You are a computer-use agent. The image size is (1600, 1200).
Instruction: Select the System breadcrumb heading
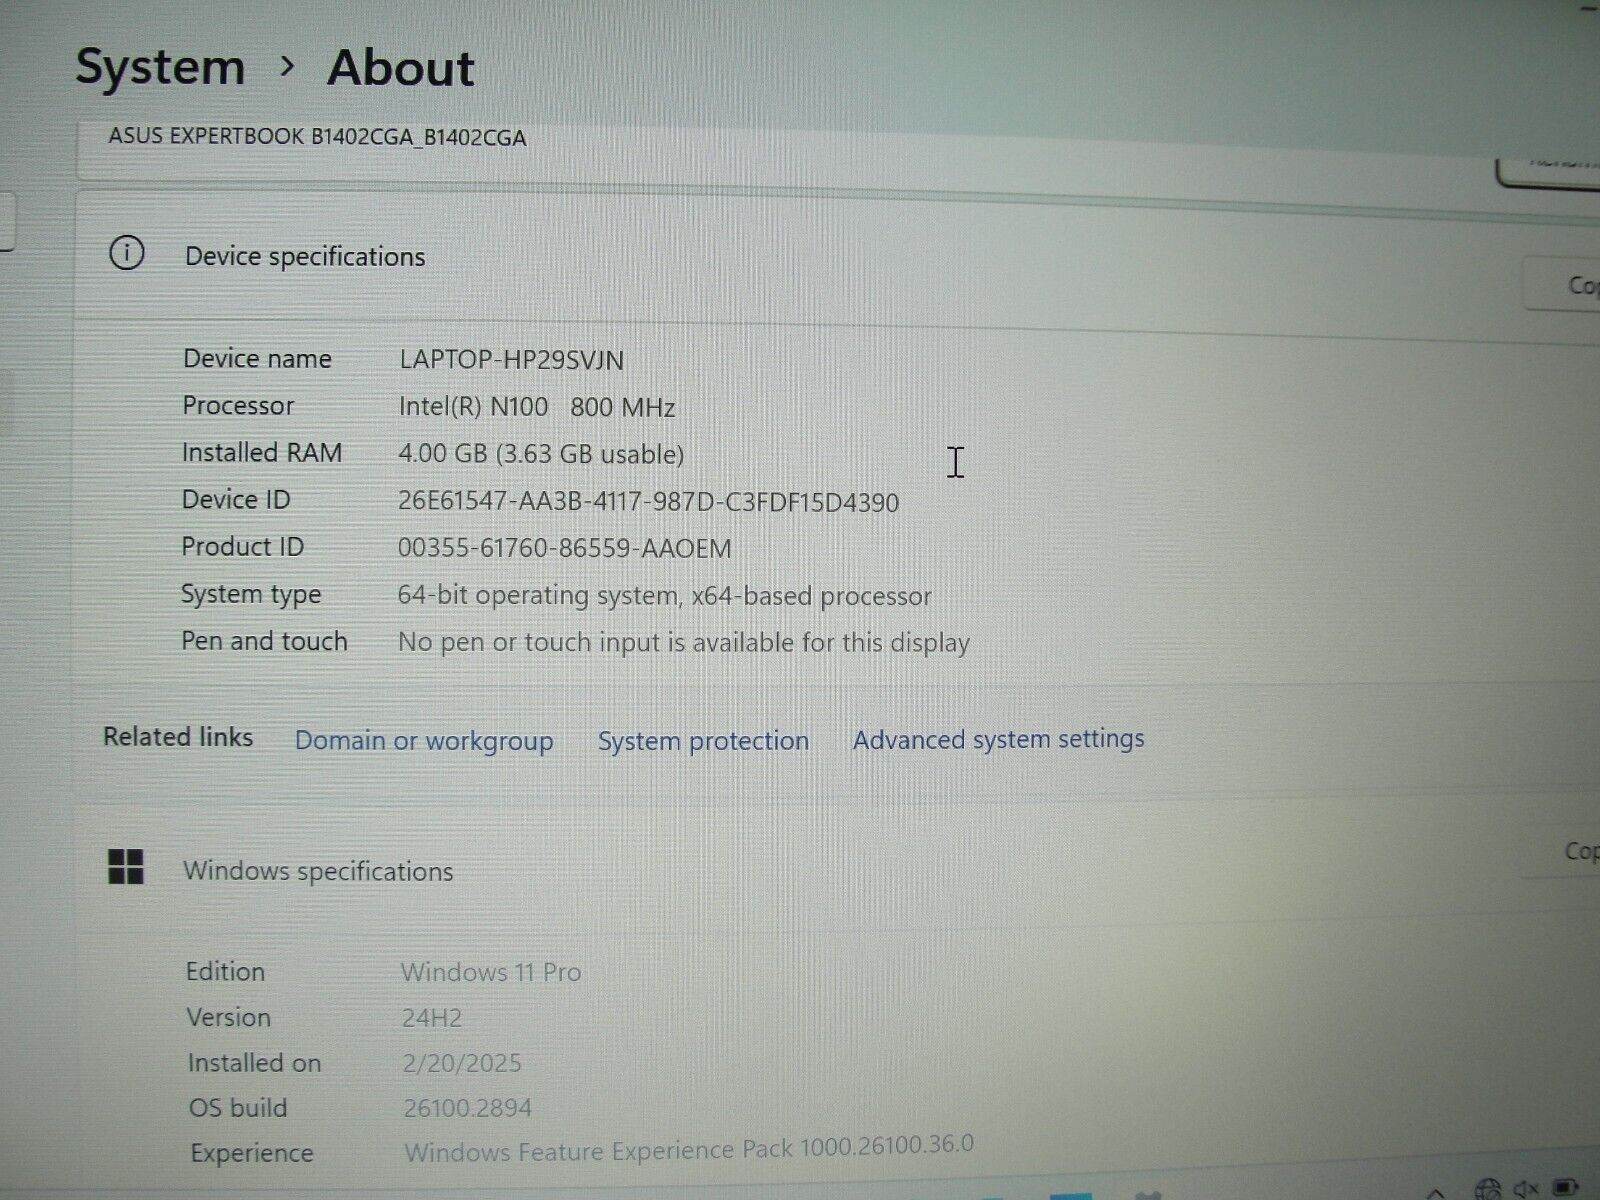point(162,66)
